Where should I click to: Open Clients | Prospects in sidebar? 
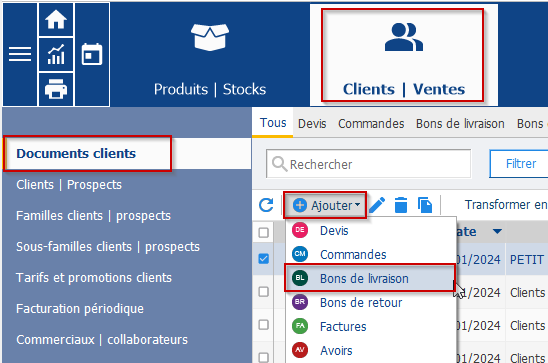click(x=69, y=184)
